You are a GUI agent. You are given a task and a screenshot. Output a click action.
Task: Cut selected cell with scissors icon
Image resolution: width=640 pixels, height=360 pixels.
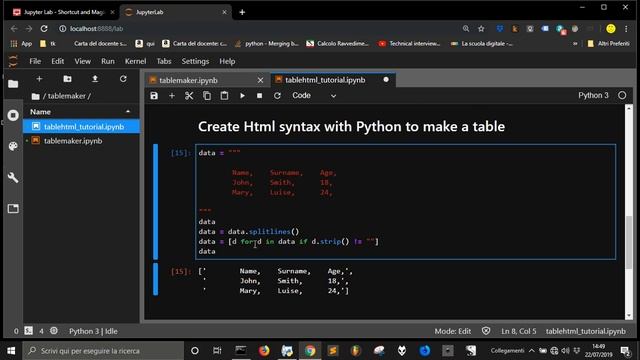pyautogui.click(x=189, y=96)
